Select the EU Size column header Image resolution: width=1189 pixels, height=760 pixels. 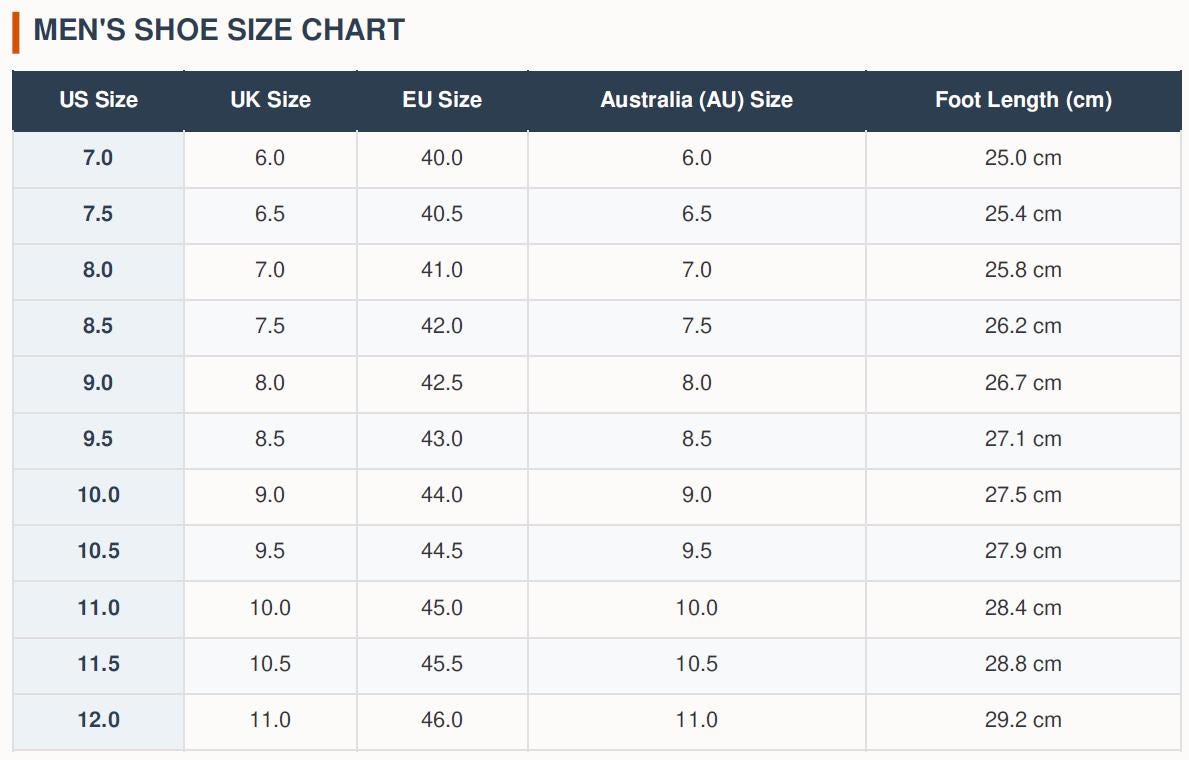pos(442,100)
